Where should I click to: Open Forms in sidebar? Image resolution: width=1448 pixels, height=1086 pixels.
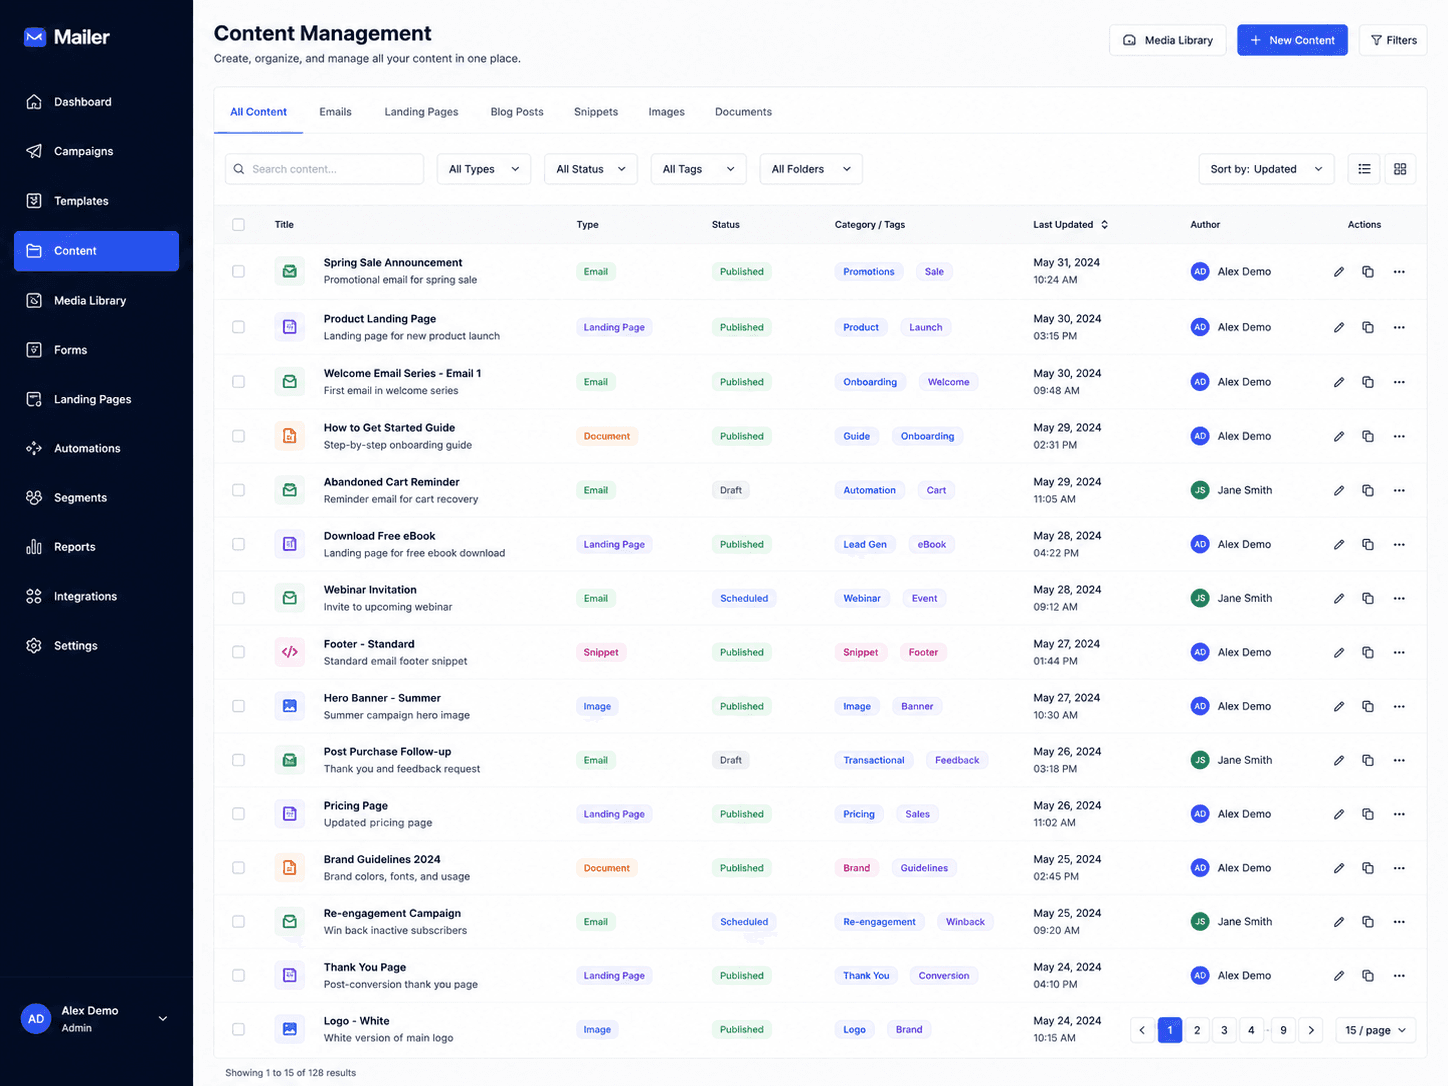click(x=96, y=350)
